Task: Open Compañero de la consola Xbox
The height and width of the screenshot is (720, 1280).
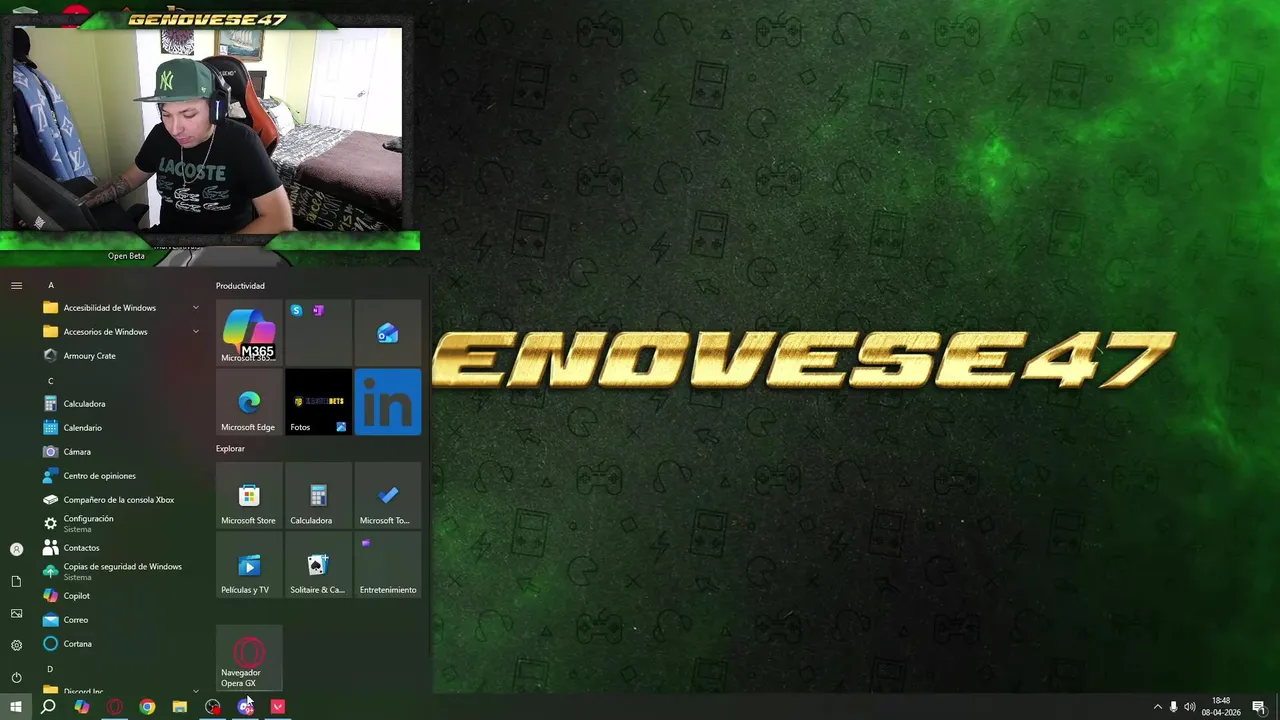Action: pos(121,500)
